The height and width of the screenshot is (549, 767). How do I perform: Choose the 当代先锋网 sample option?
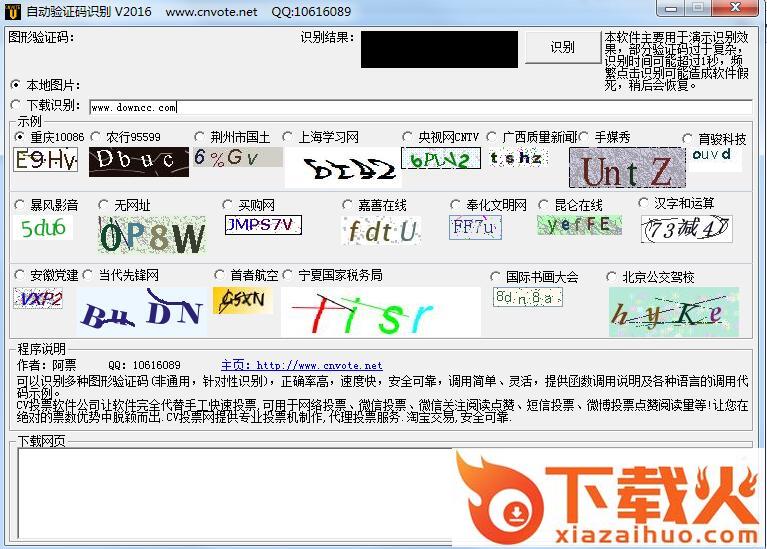point(88,275)
